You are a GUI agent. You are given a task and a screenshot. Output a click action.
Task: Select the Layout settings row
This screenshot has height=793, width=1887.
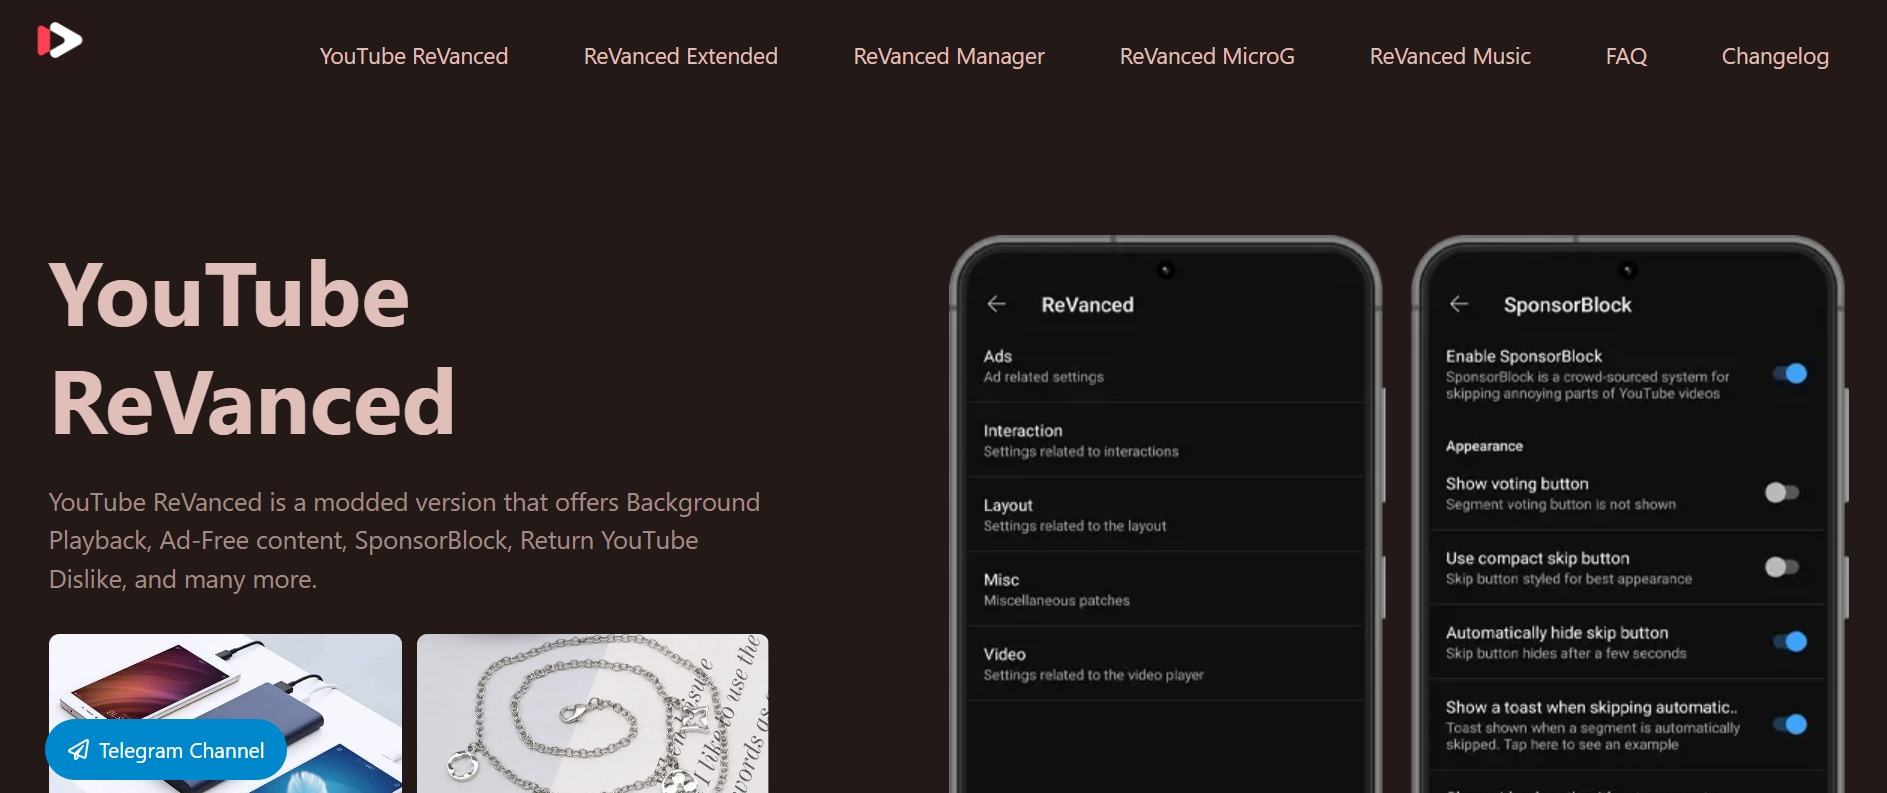(x=1166, y=515)
